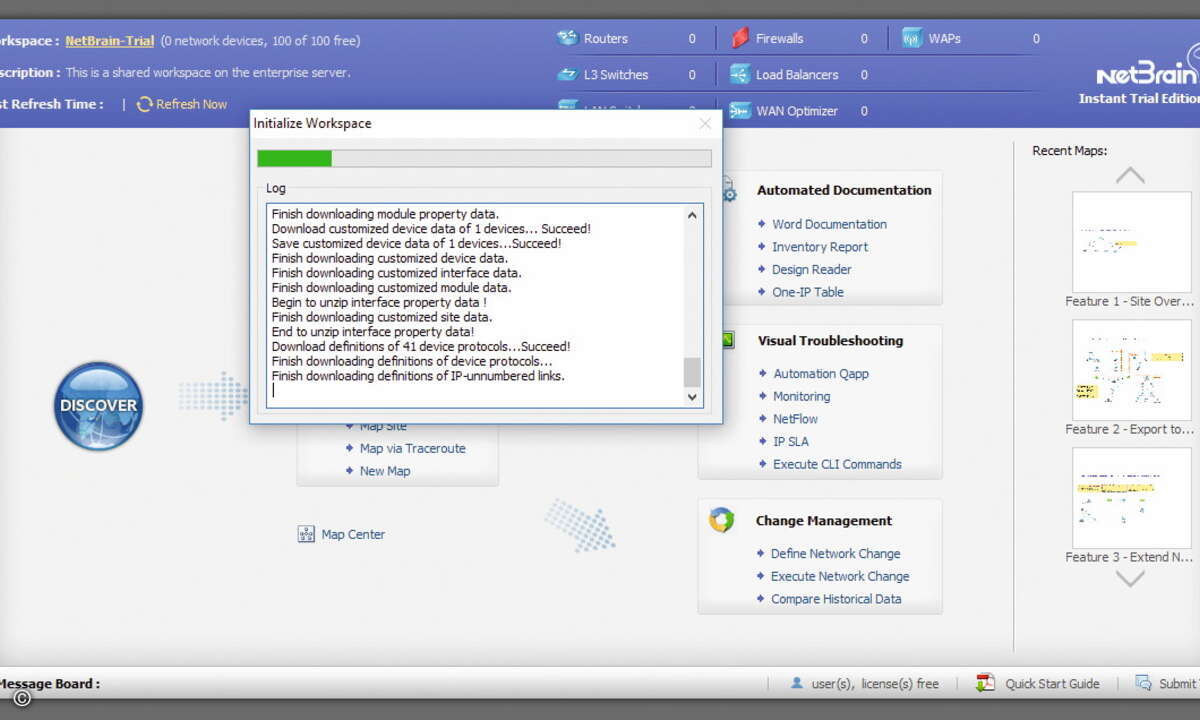
Task: Click the Map Center icon
Action: click(x=307, y=534)
